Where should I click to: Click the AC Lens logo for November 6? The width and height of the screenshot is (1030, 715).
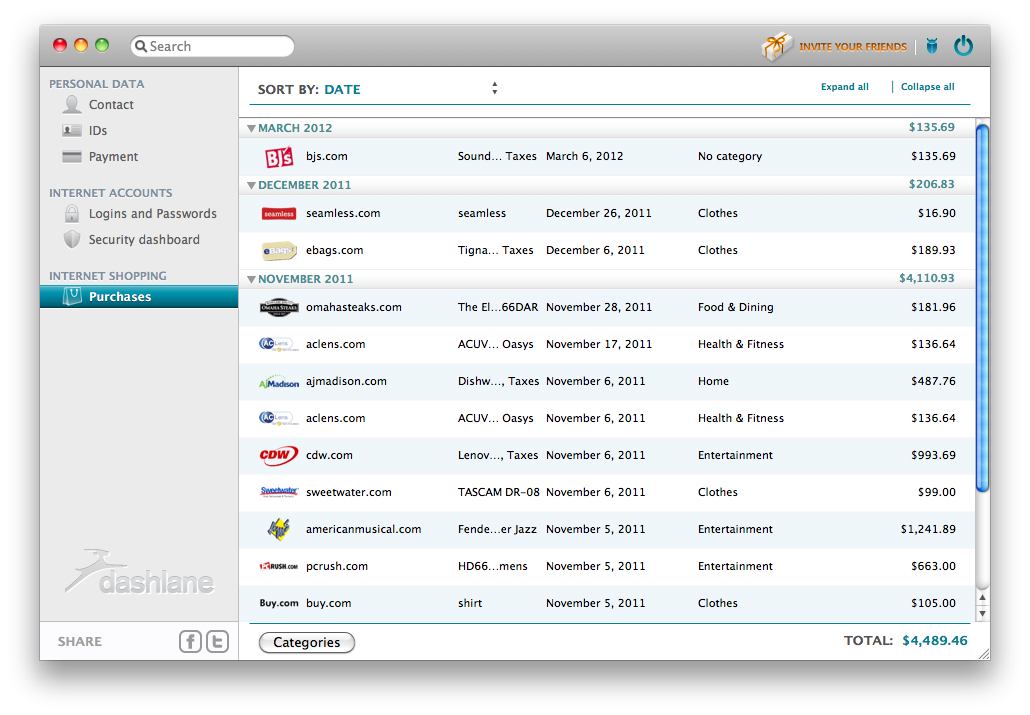pyautogui.click(x=279, y=418)
